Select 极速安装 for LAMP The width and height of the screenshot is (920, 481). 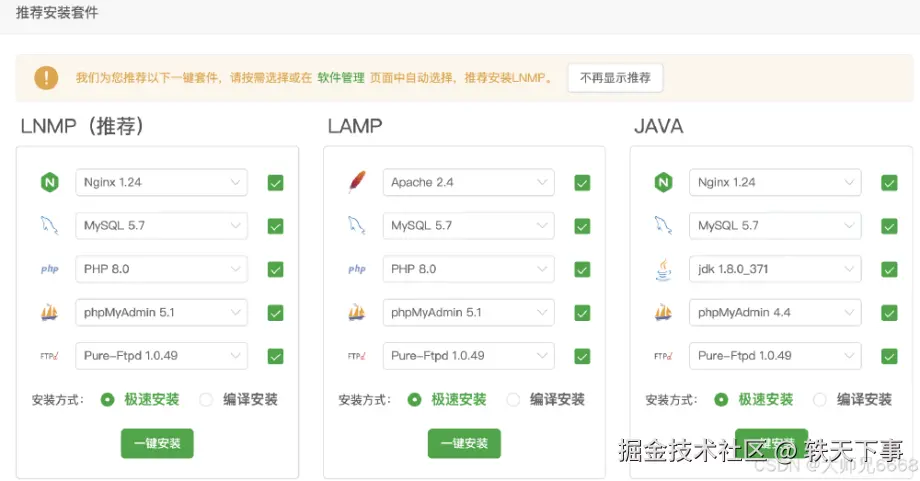[414, 400]
